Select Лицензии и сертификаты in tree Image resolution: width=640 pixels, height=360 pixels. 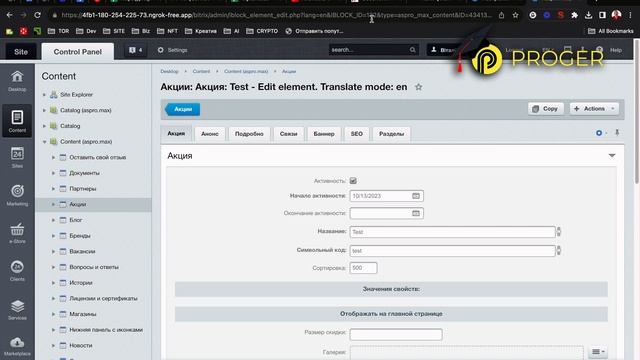pyautogui.click(x=103, y=298)
